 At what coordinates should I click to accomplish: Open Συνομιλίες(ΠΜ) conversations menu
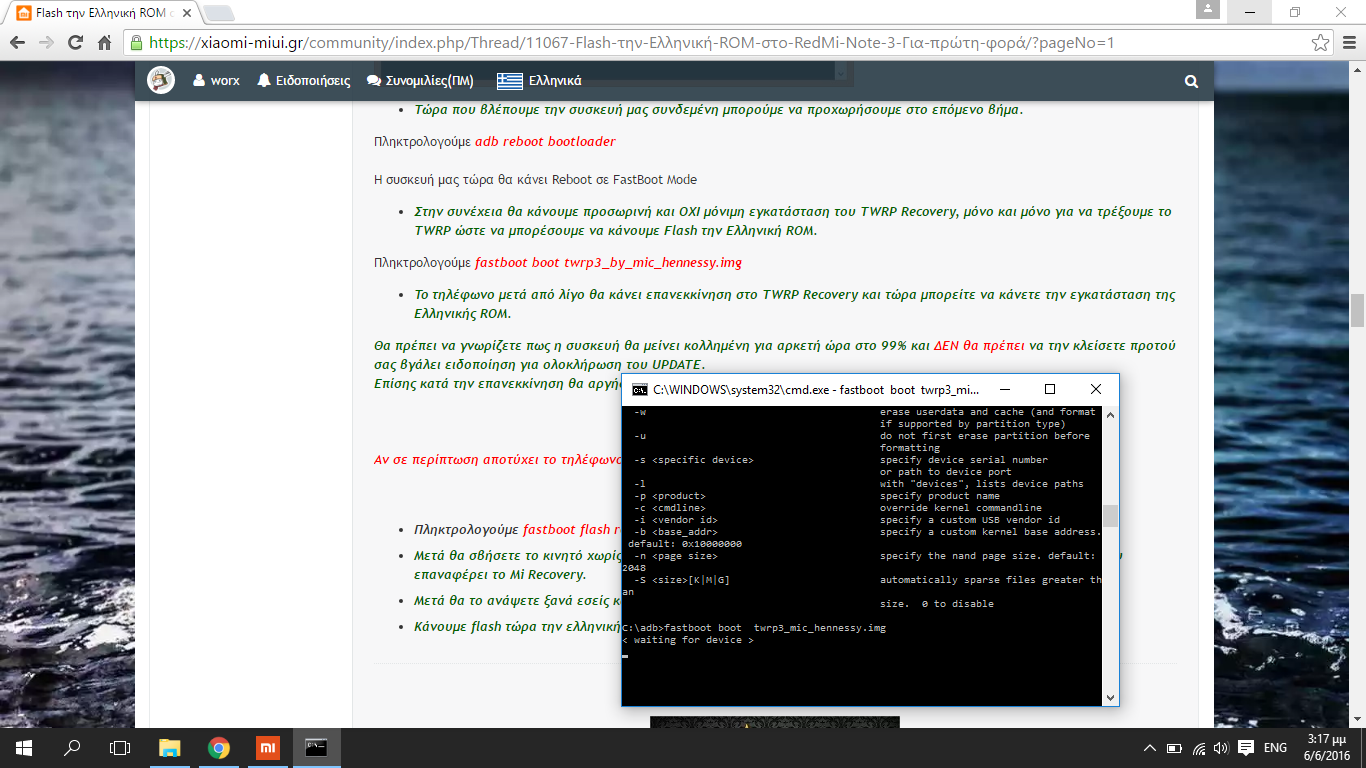tap(420, 81)
